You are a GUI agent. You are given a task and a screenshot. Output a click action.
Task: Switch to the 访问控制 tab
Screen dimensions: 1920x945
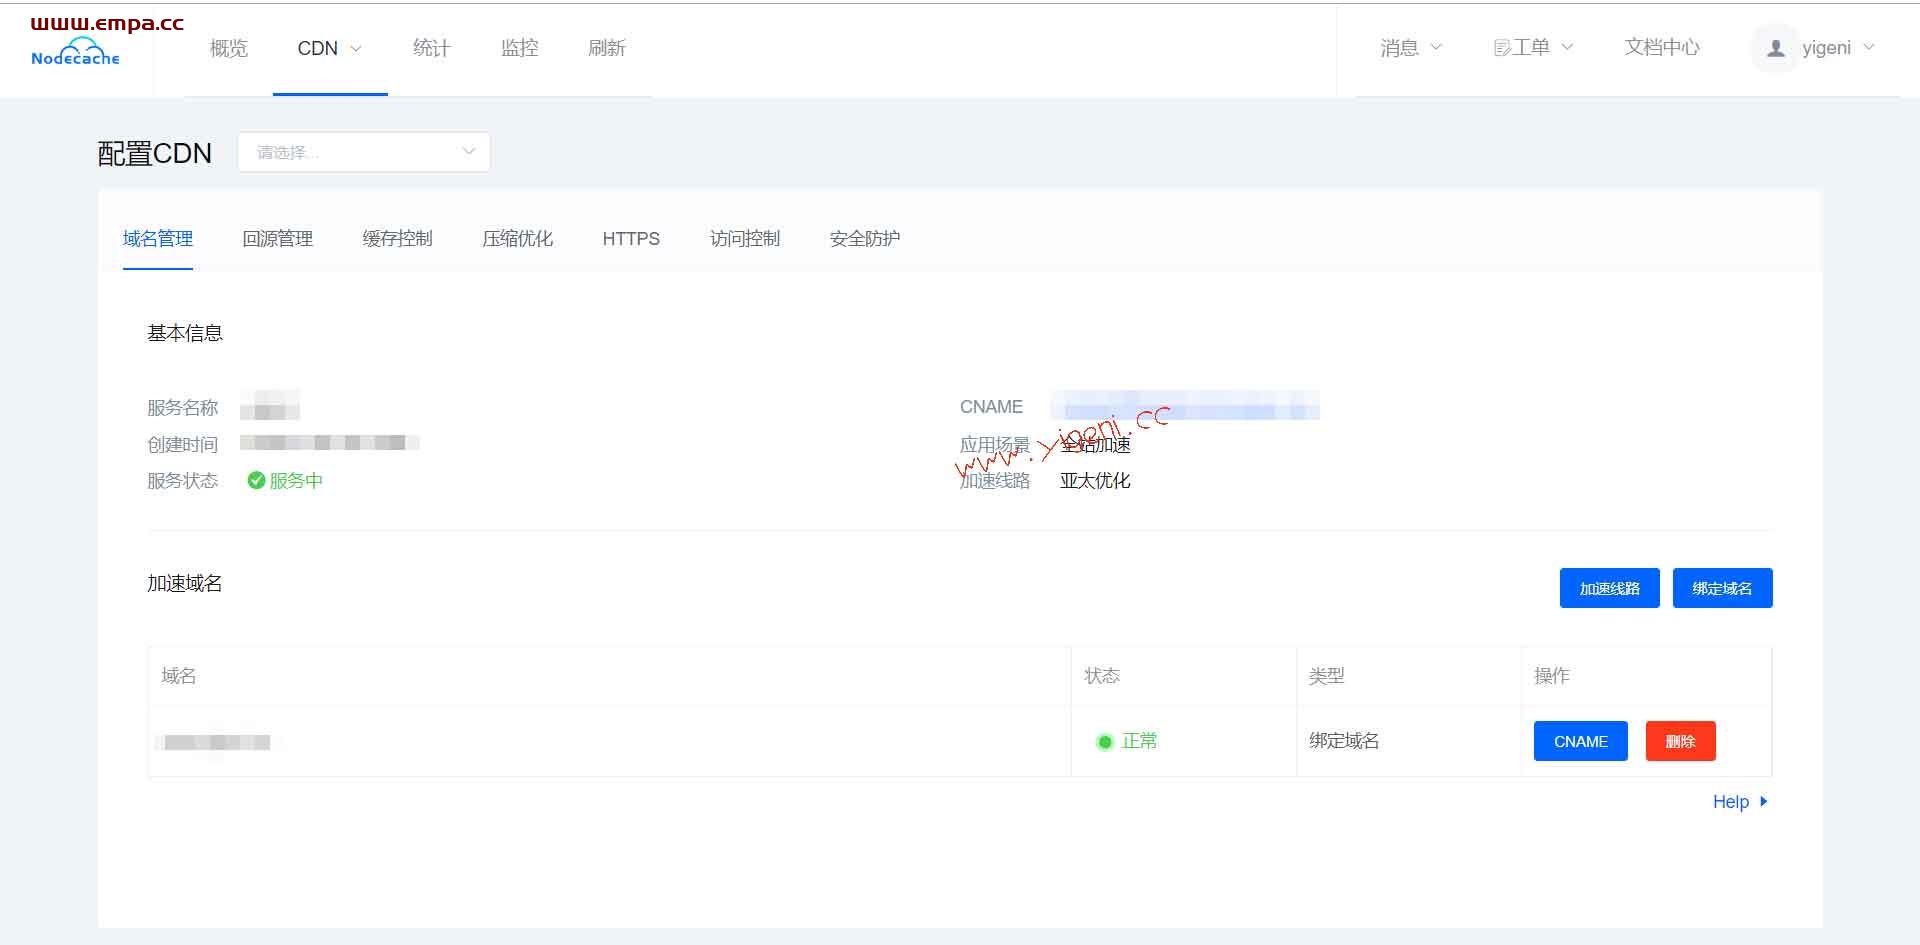point(745,239)
